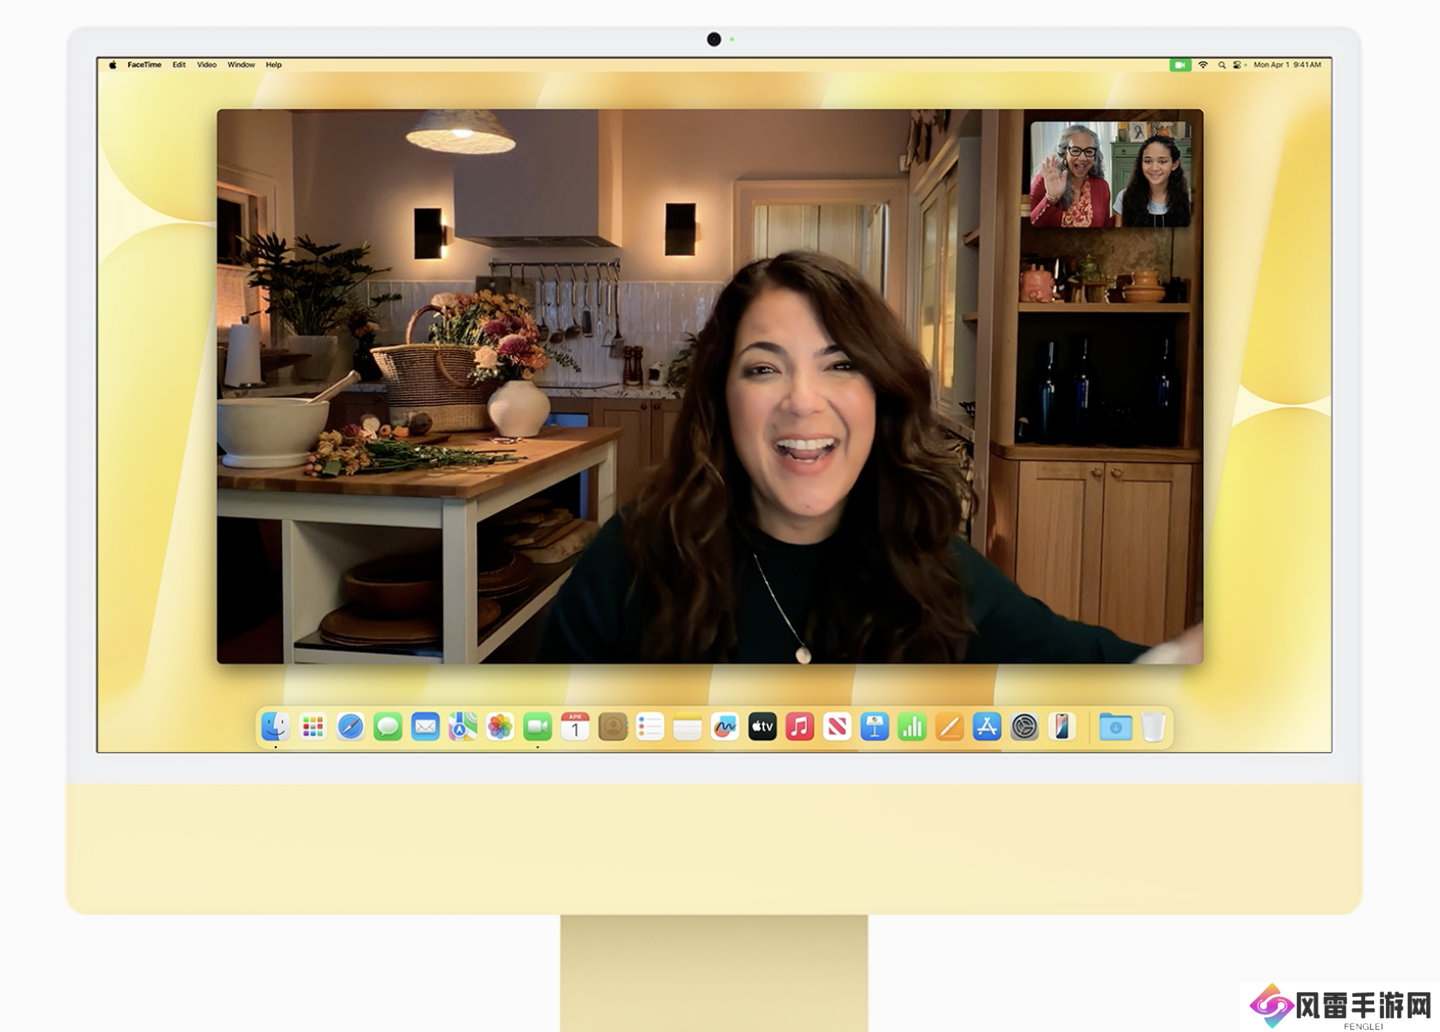Open FaceTime from the dock
The image size is (1440, 1032).
tap(537, 727)
